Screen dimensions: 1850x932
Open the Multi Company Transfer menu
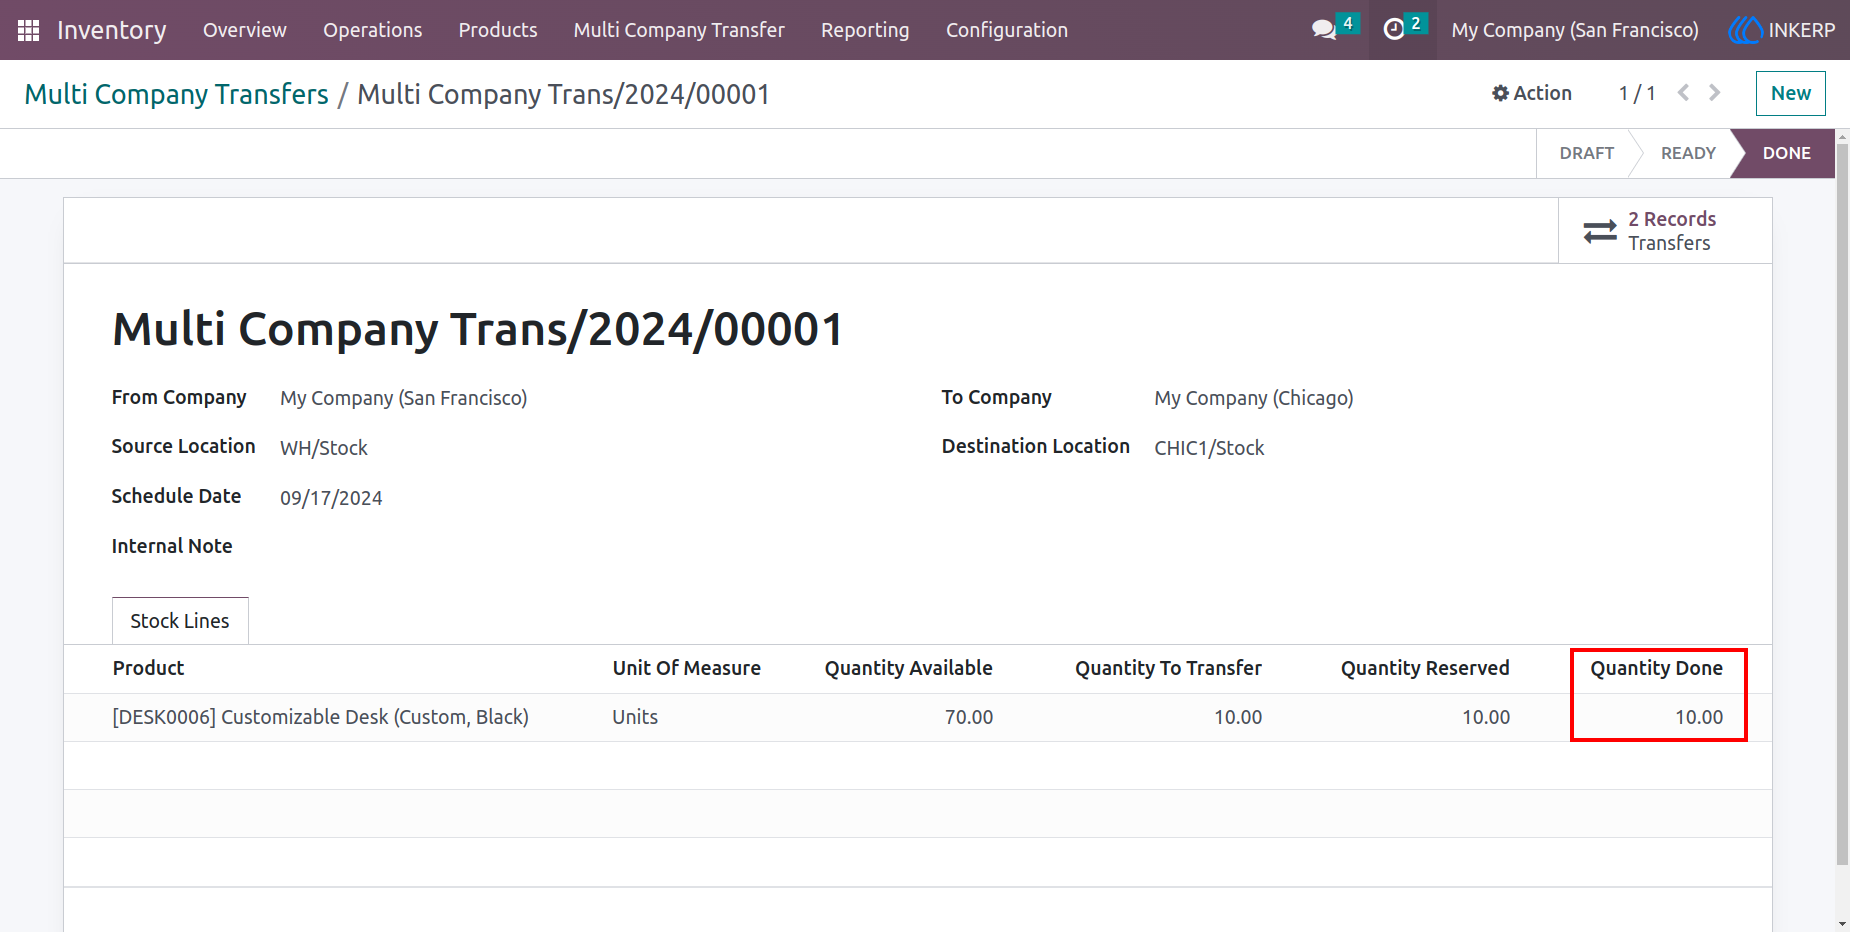679,30
